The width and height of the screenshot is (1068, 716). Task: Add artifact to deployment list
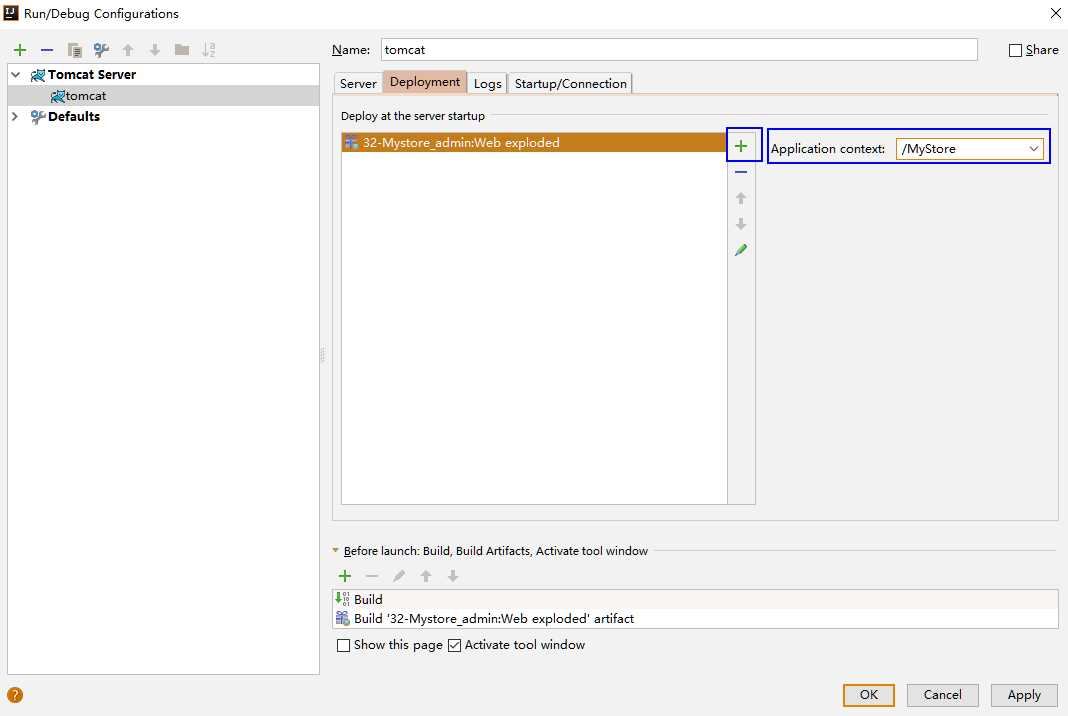[x=741, y=146]
